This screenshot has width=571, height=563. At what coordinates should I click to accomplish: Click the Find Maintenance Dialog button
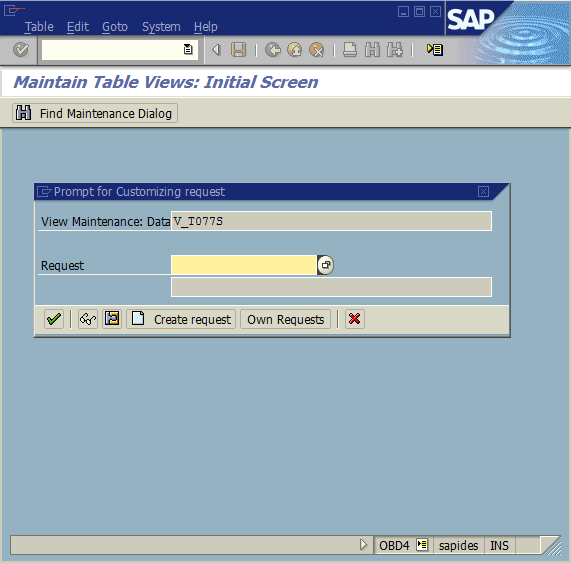[x=95, y=113]
